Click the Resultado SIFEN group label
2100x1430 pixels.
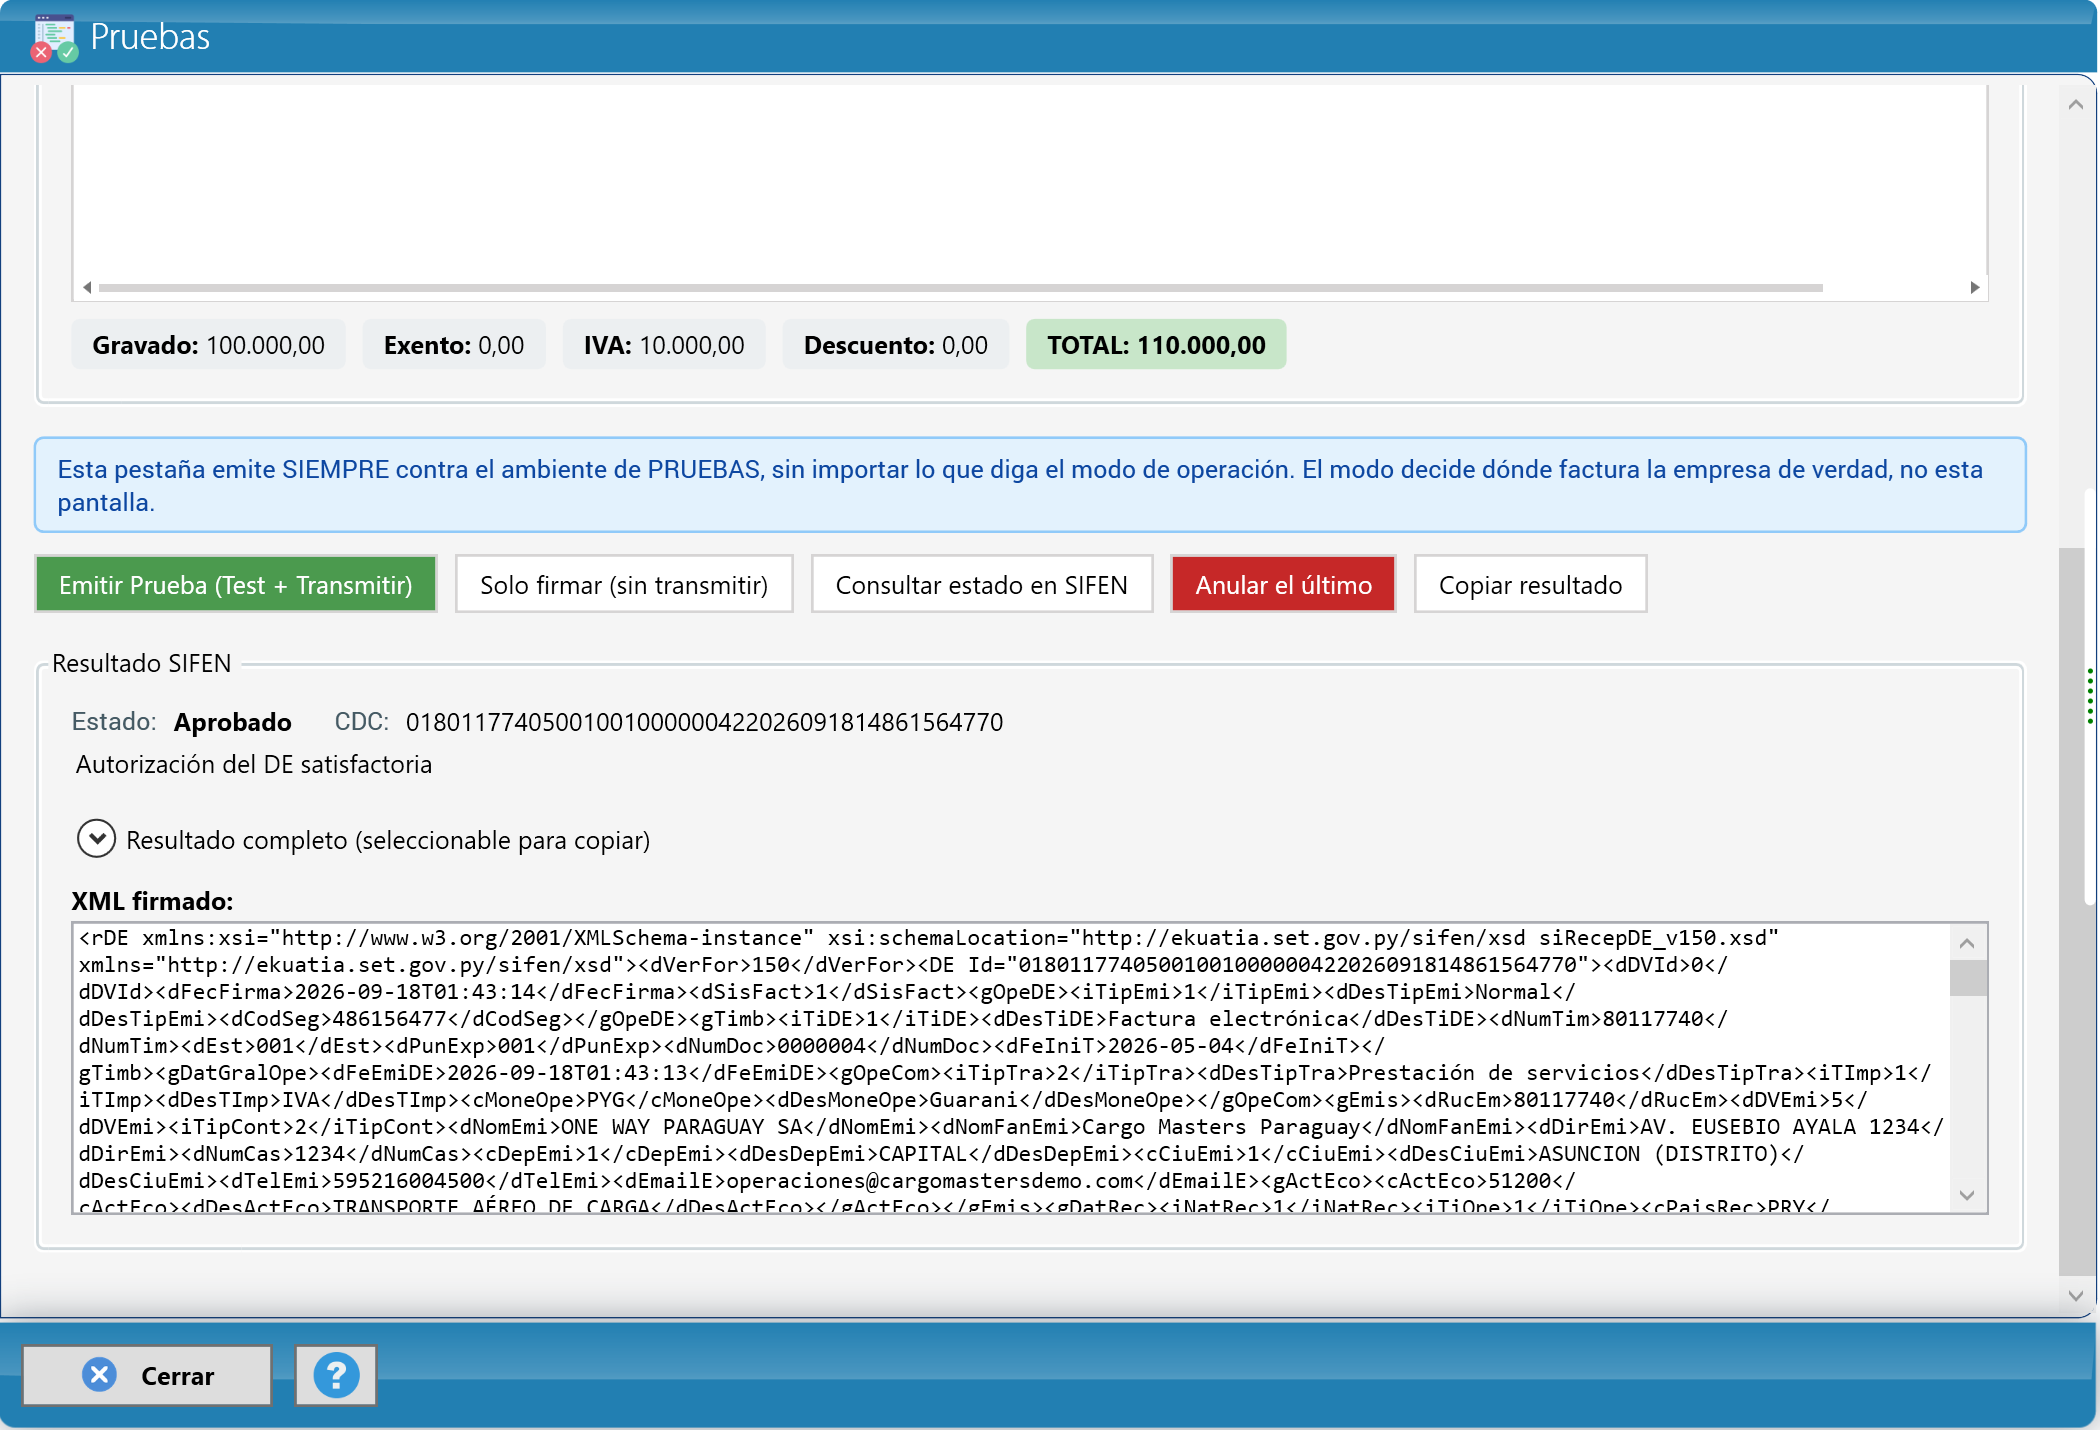(141, 663)
